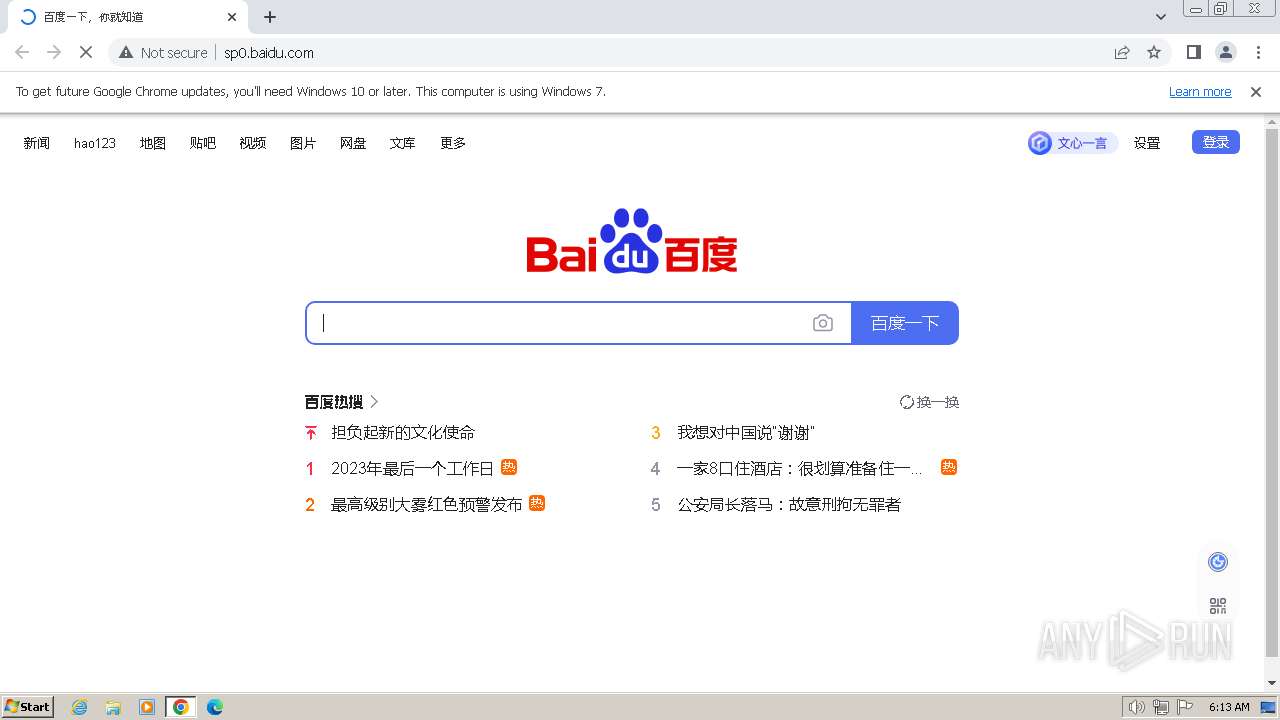Dismiss the Chrome update notification bar
The width and height of the screenshot is (1280, 720).
1256,91
